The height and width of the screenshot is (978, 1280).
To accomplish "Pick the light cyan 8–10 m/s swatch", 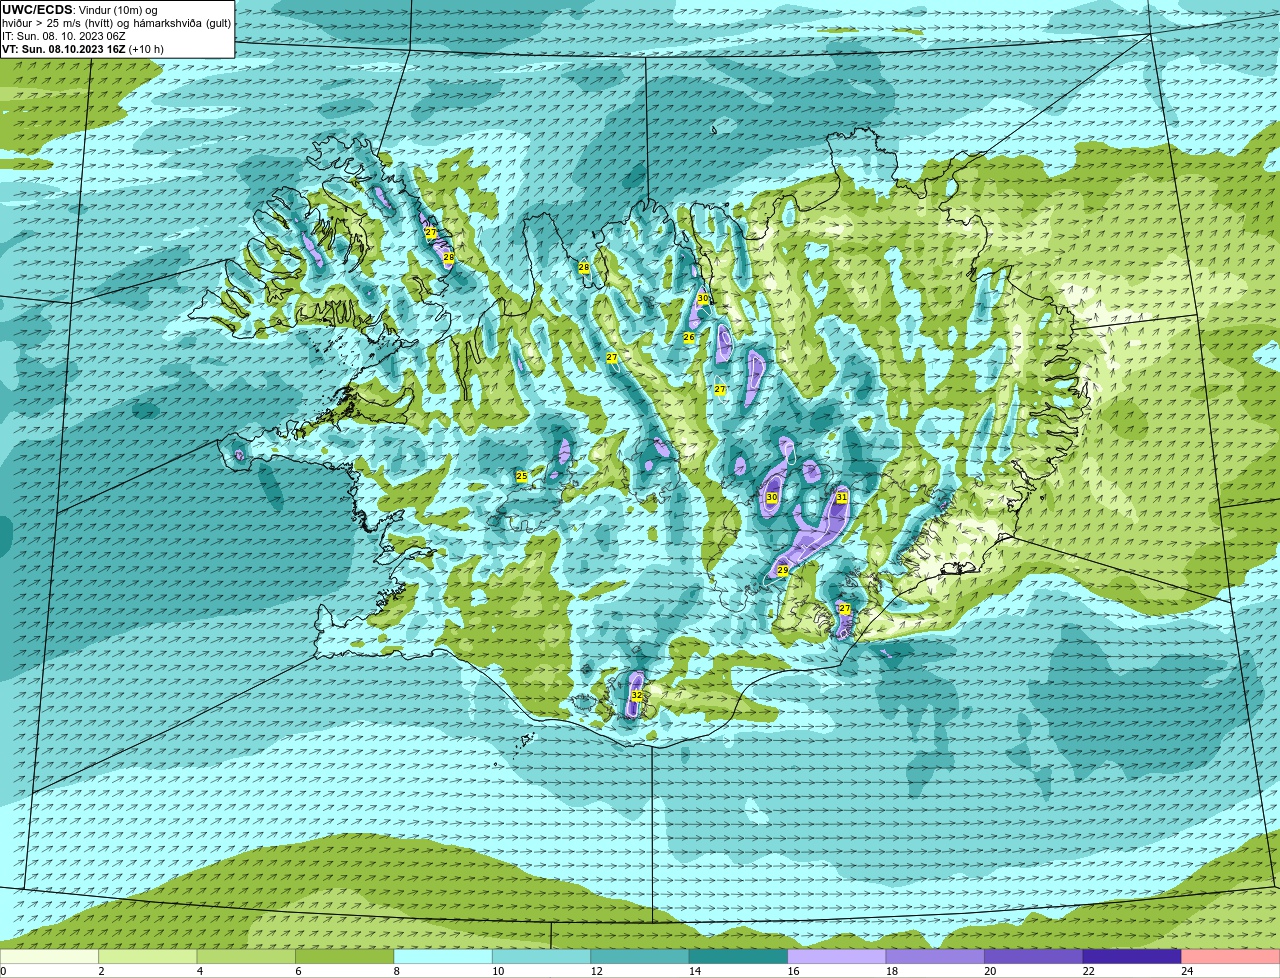I will click(444, 957).
